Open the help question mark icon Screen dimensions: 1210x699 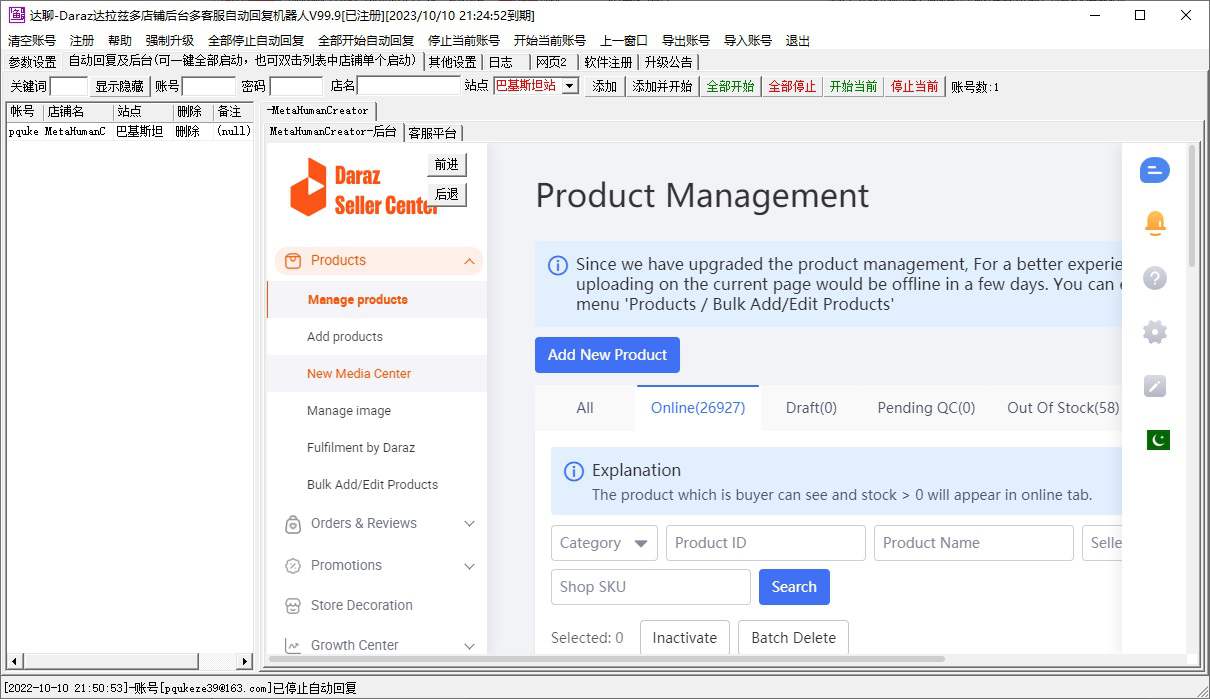click(x=1154, y=278)
